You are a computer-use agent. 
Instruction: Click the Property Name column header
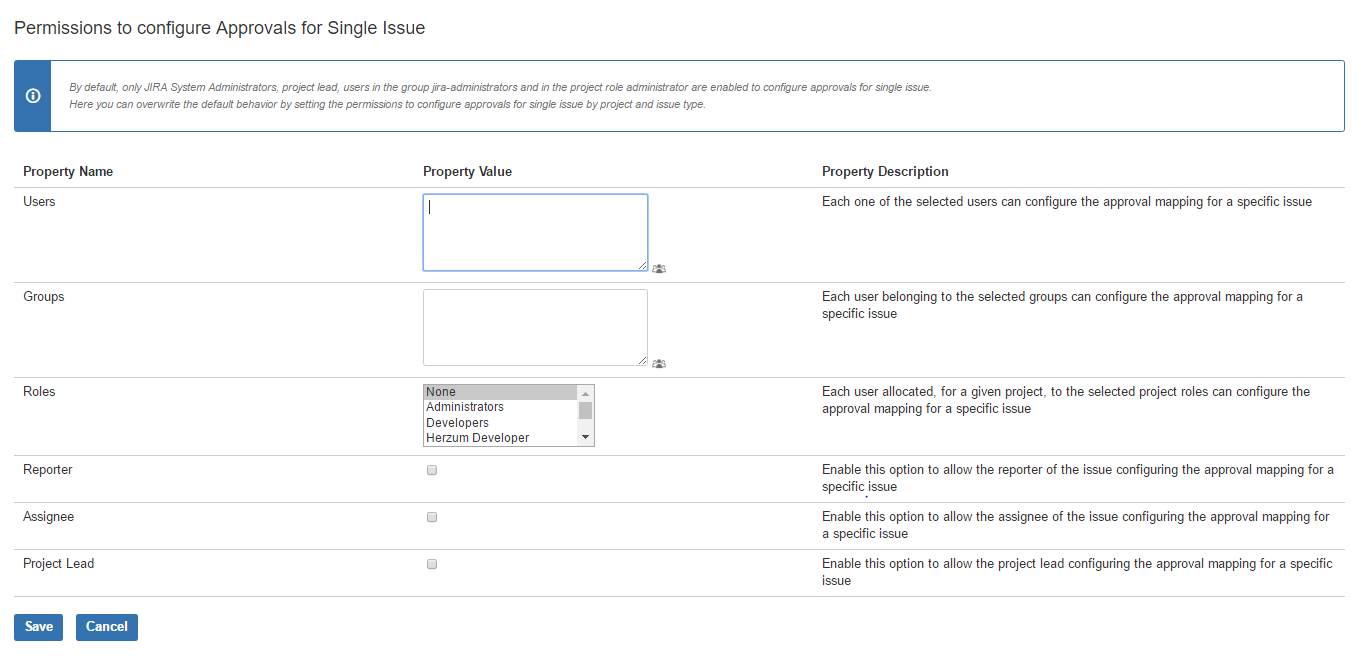point(68,172)
